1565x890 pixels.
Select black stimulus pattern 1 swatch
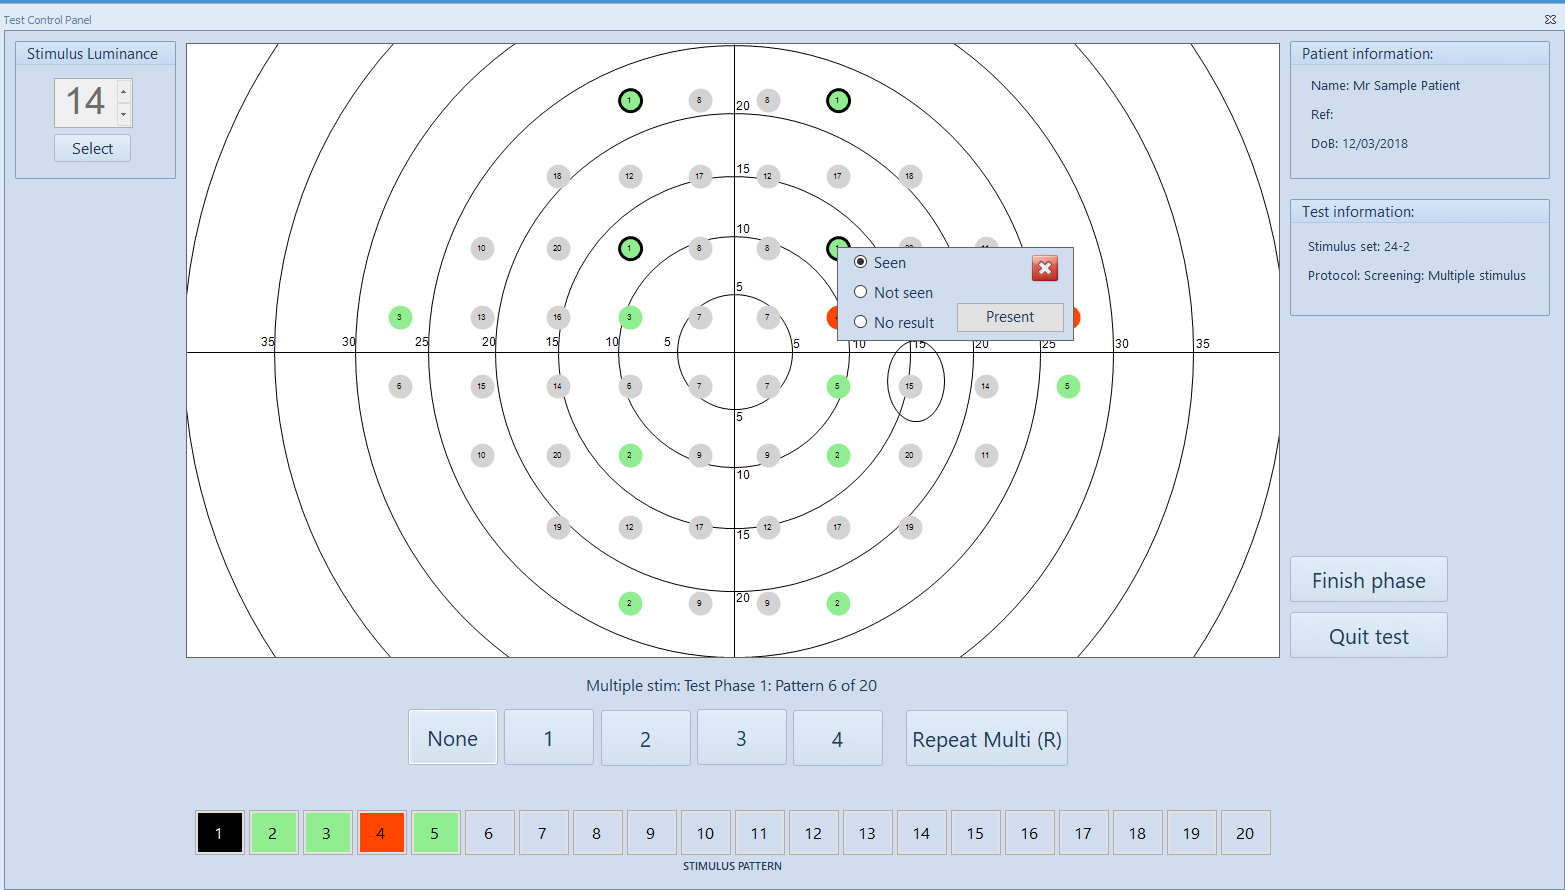click(x=219, y=833)
